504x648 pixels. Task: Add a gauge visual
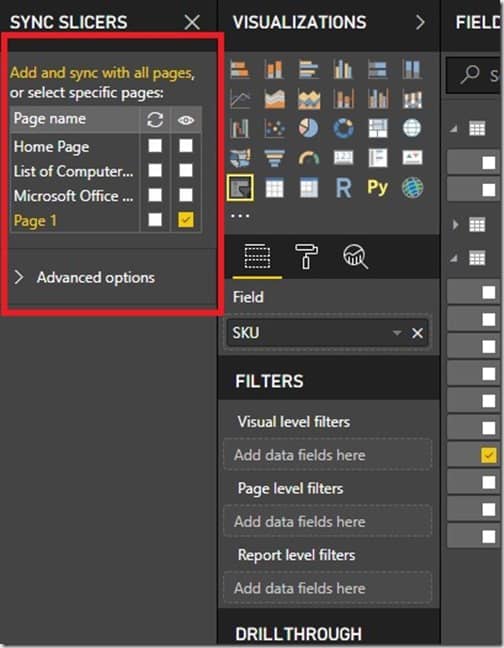coord(309,158)
